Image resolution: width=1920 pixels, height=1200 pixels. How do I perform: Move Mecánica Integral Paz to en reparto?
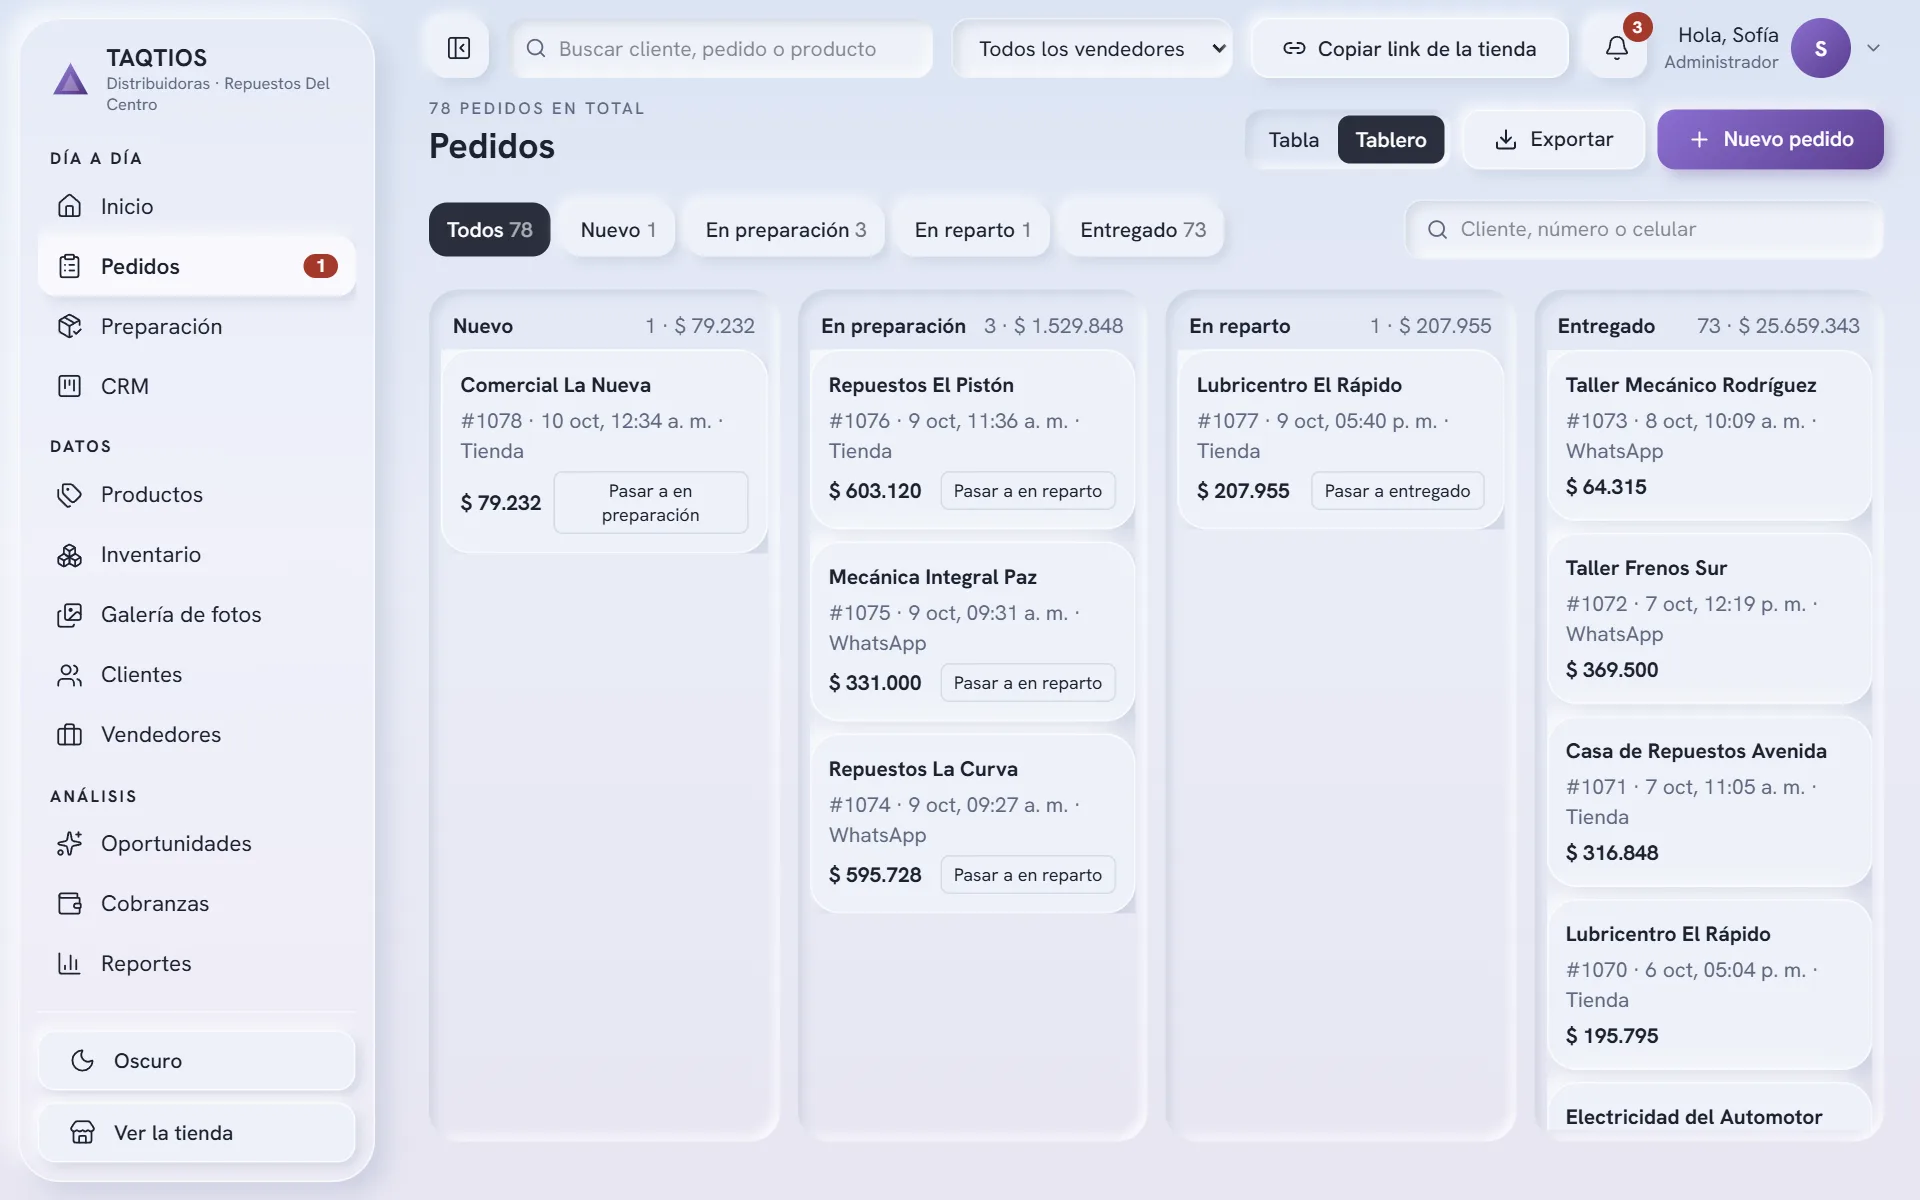(x=1027, y=682)
